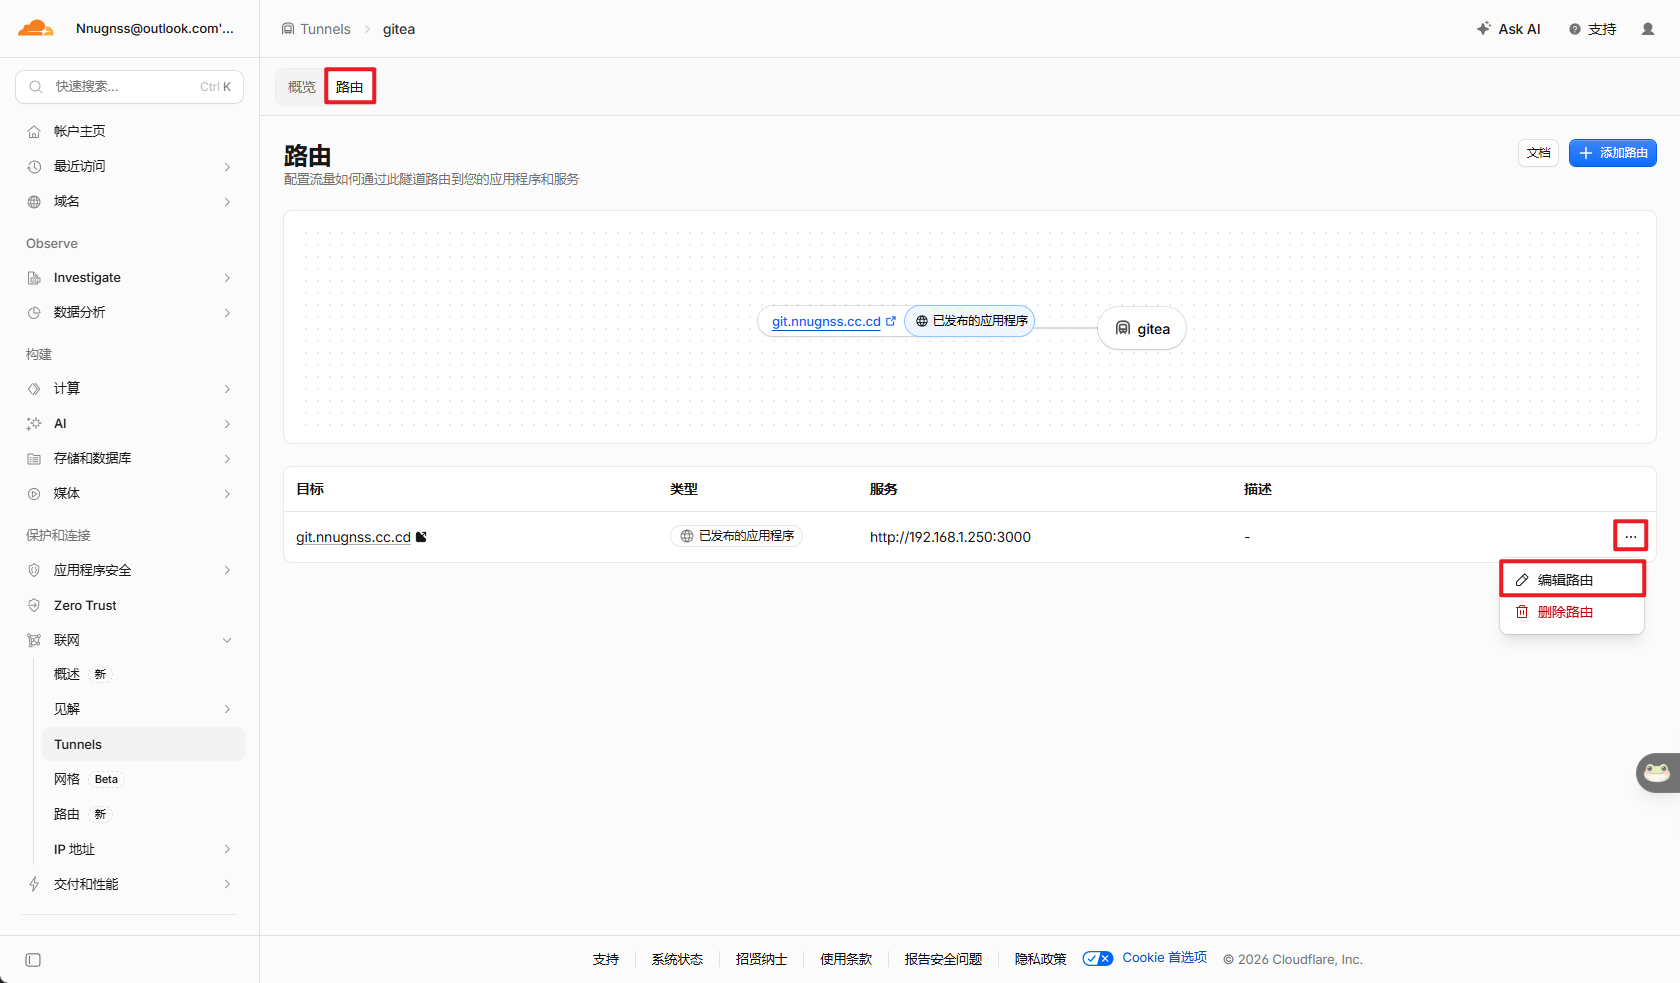1680x983 pixels.
Task: Click the 联网 network icon
Action: [x=34, y=640]
